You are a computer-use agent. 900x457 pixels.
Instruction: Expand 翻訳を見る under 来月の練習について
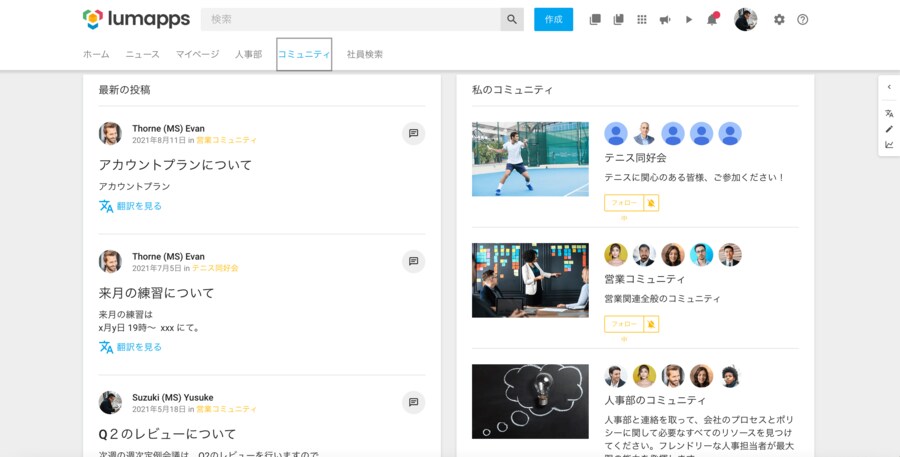pyautogui.click(x=139, y=347)
